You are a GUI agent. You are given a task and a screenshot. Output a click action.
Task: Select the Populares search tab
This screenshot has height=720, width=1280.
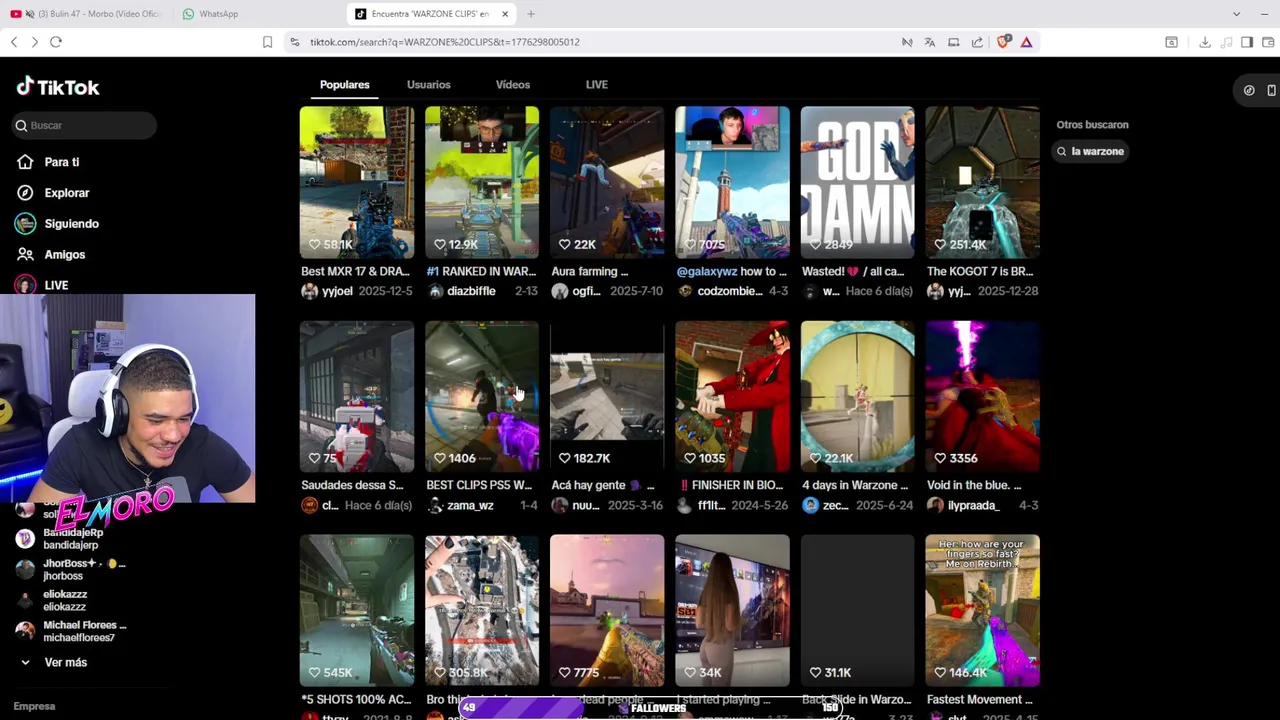coord(345,85)
